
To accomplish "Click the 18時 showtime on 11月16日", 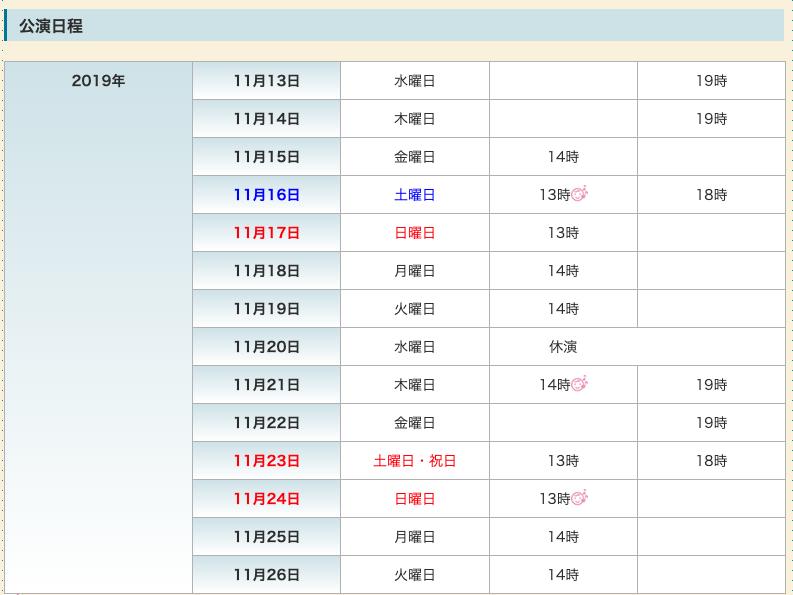I will point(712,195).
